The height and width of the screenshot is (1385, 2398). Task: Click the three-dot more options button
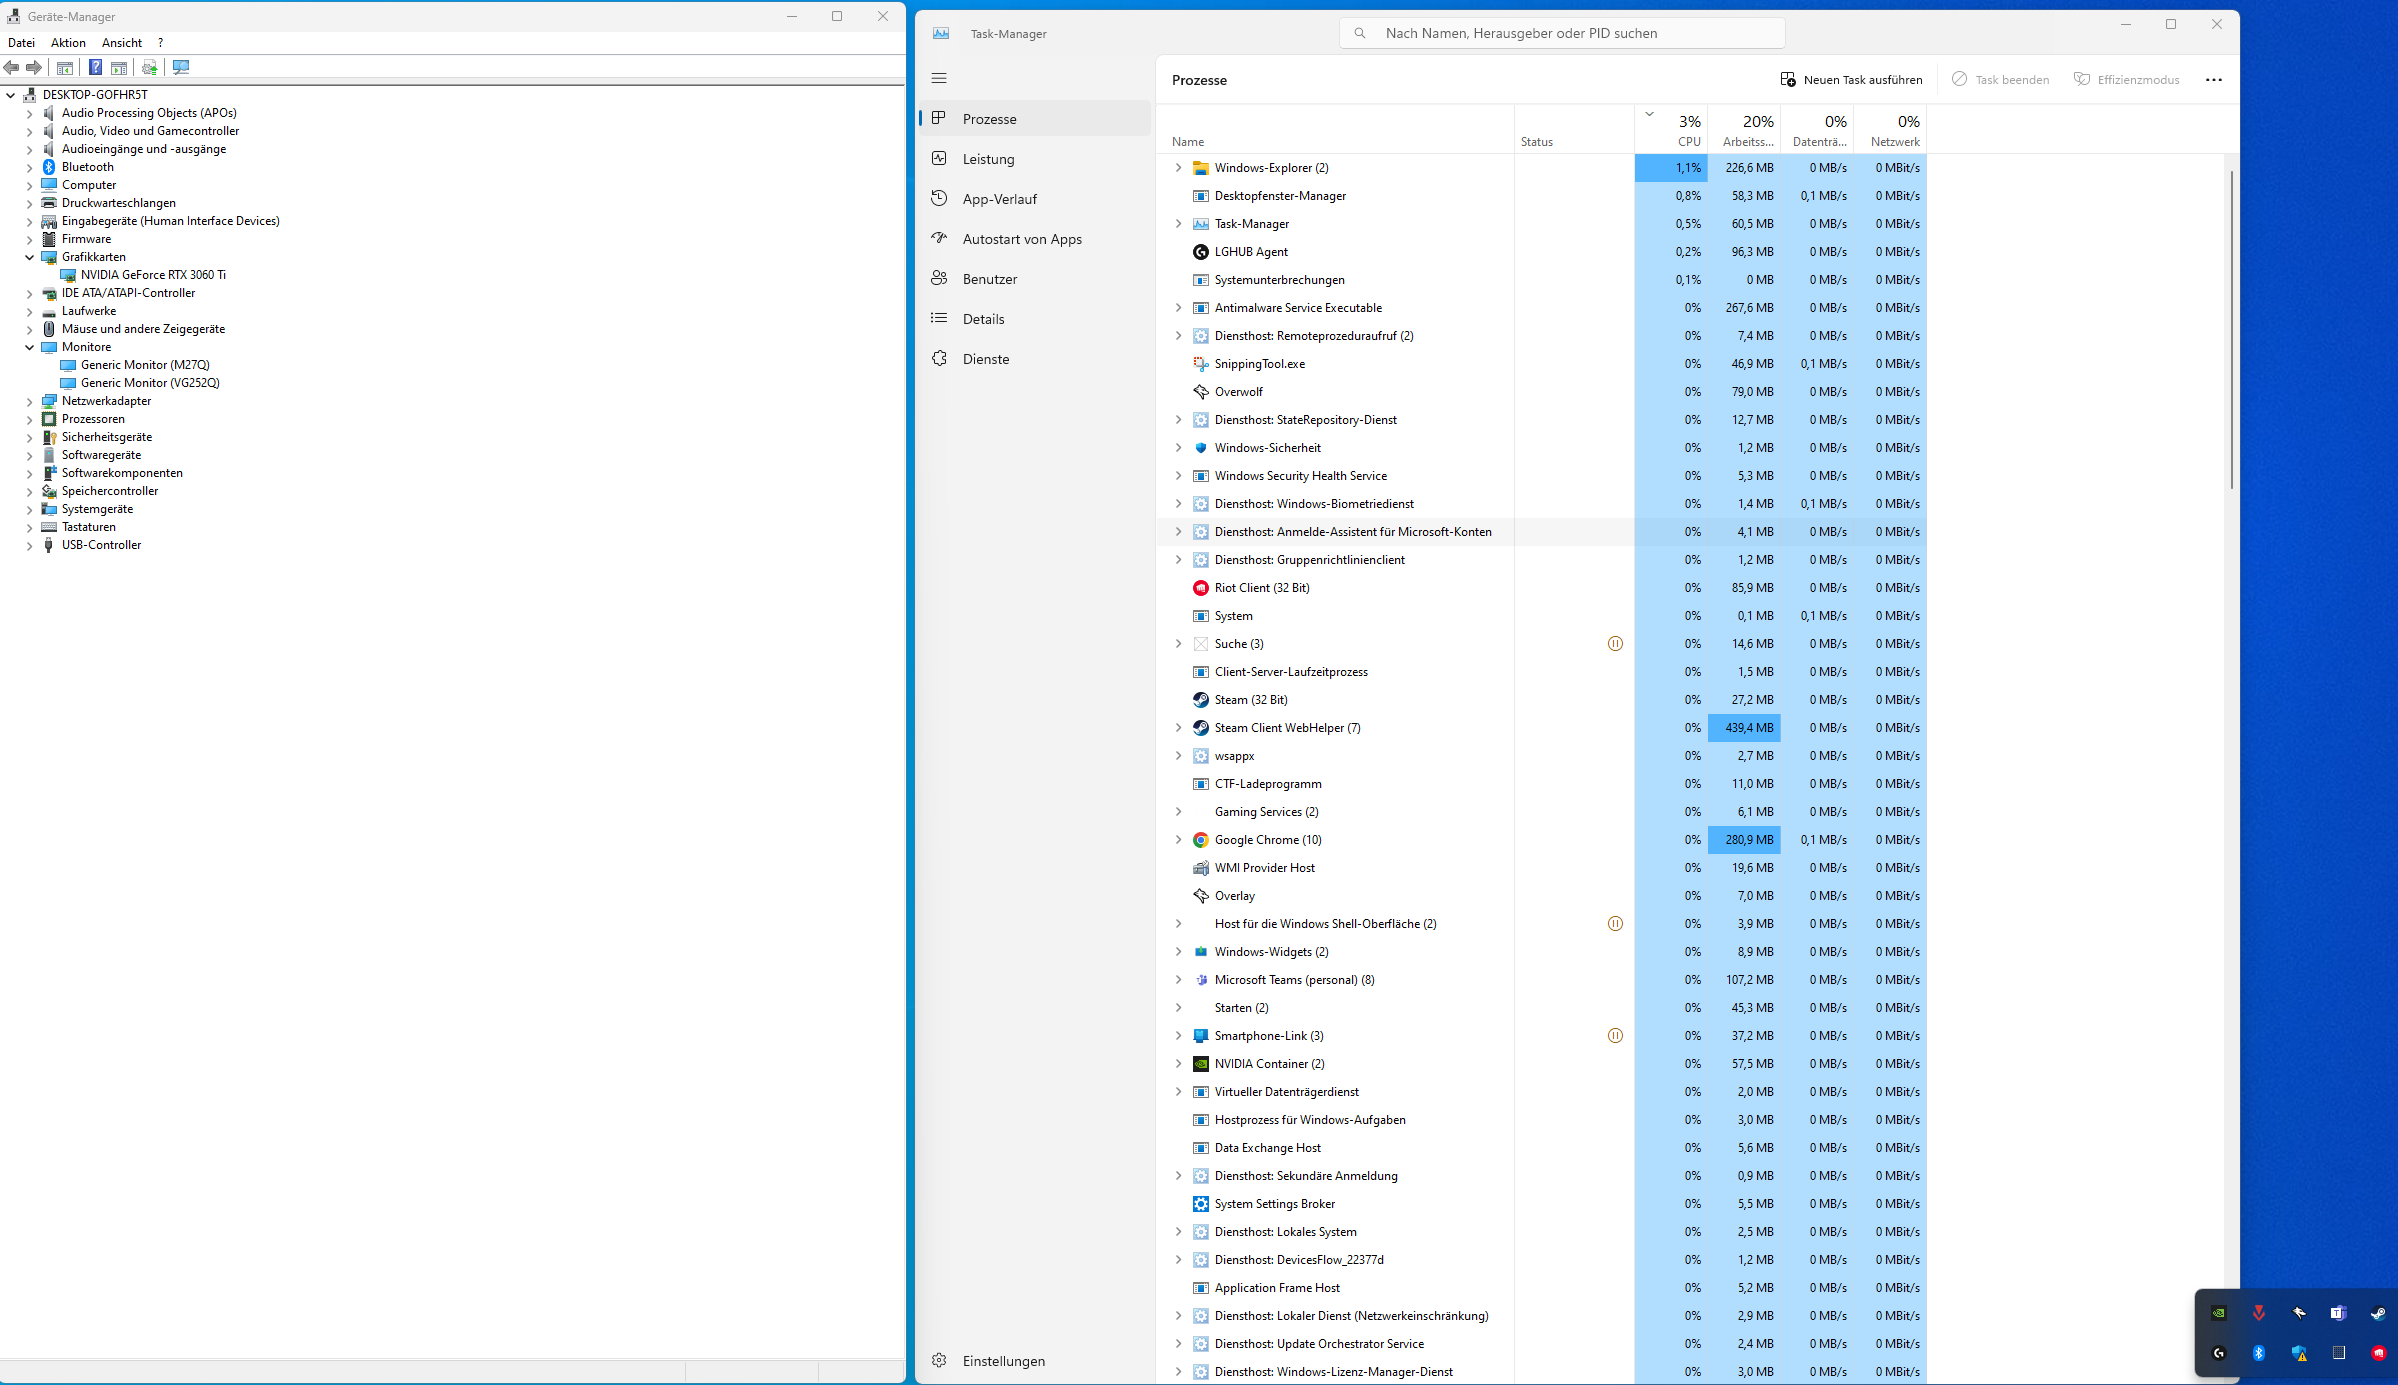pyautogui.click(x=2213, y=80)
